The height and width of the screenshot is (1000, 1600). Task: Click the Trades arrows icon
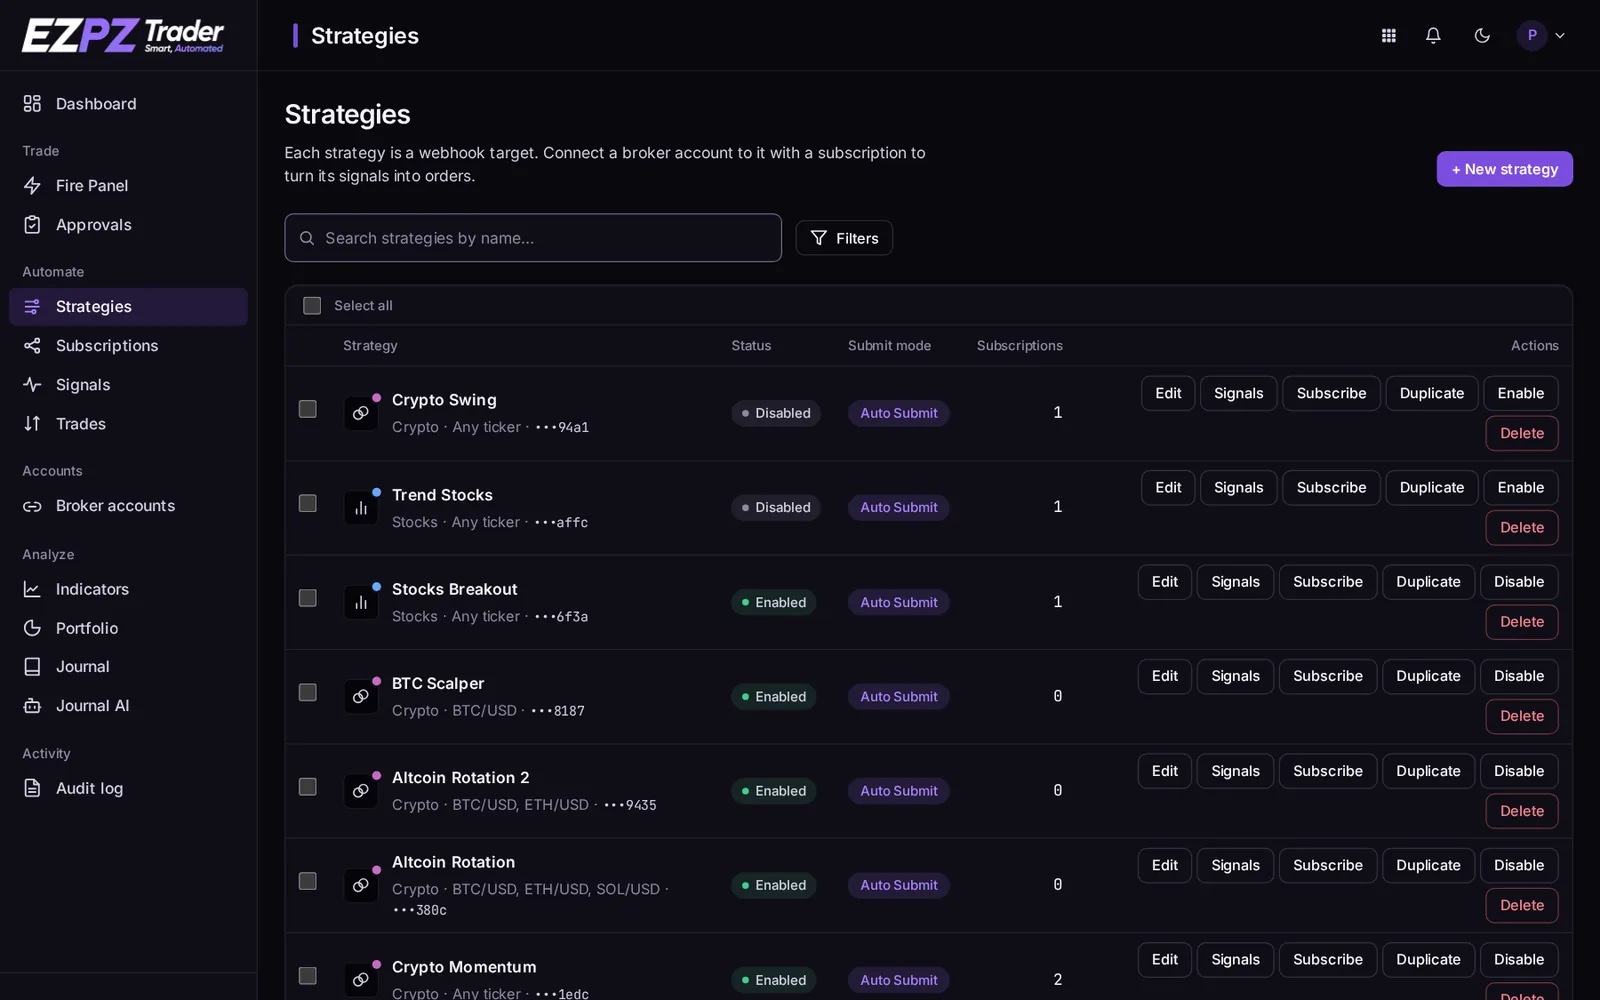pyautogui.click(x=32, y=424)
